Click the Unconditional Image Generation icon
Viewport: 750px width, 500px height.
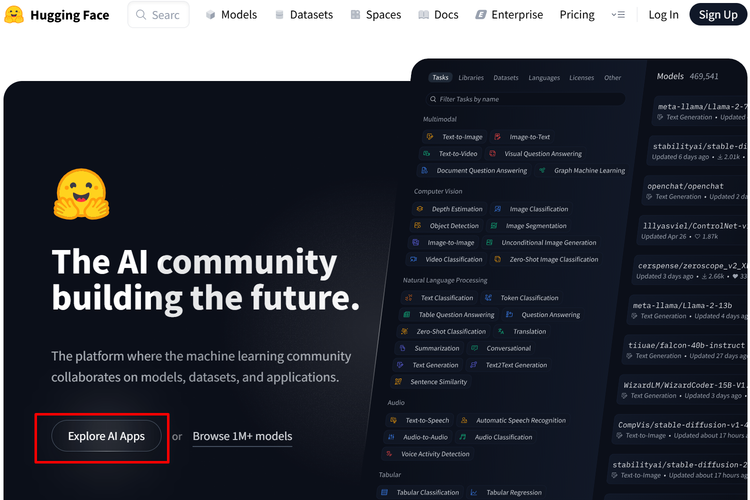click(x=489, y=243)
